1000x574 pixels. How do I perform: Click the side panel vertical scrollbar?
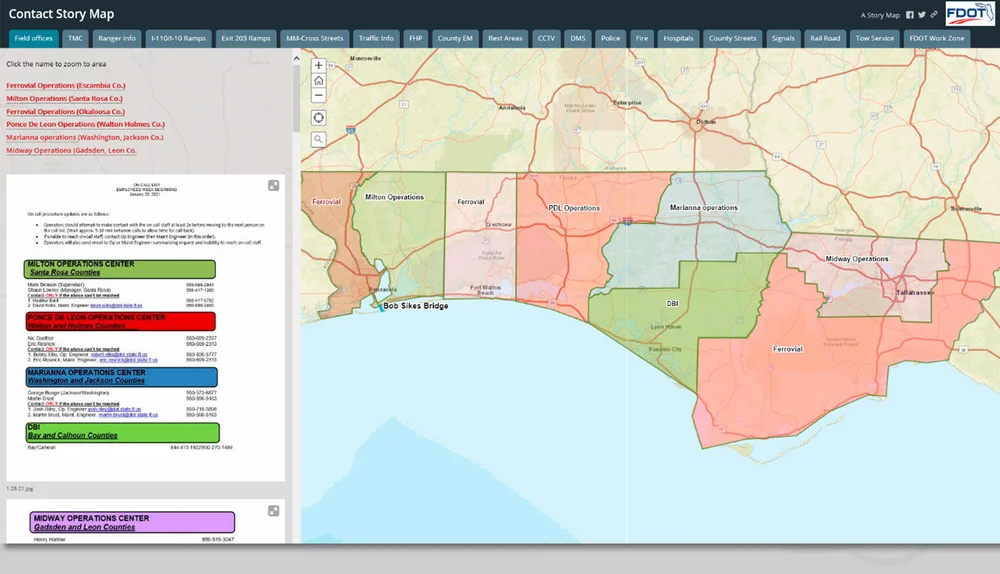296,99
